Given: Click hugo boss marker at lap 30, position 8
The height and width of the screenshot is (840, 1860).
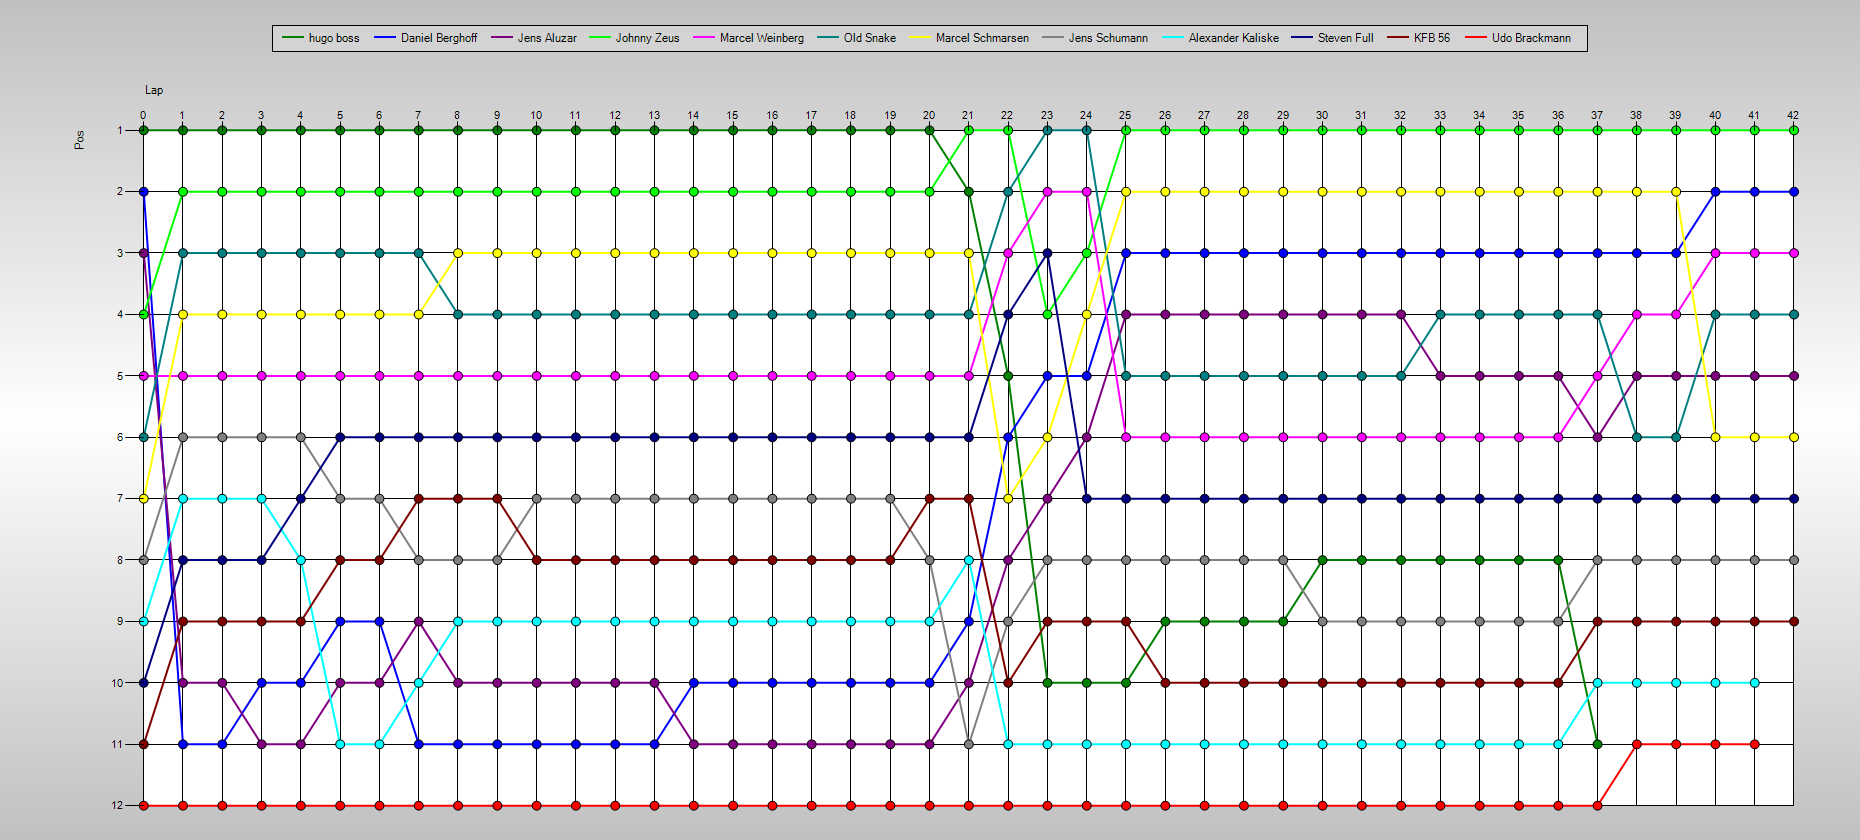Looking at the screenshot, I should point(1322,560).
